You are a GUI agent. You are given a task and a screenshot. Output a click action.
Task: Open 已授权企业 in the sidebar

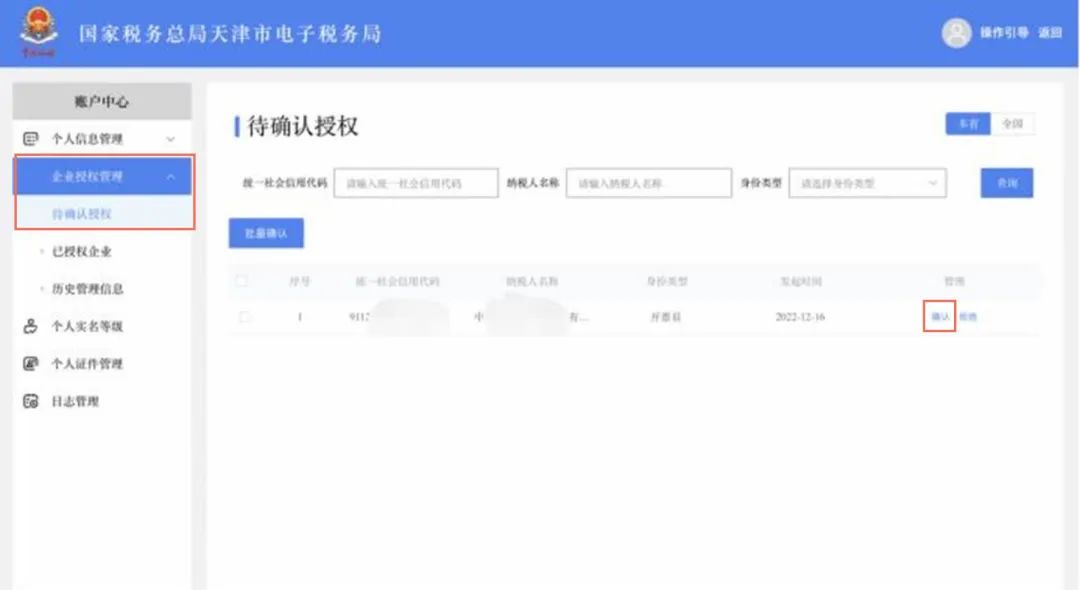(x=81, y=251)
